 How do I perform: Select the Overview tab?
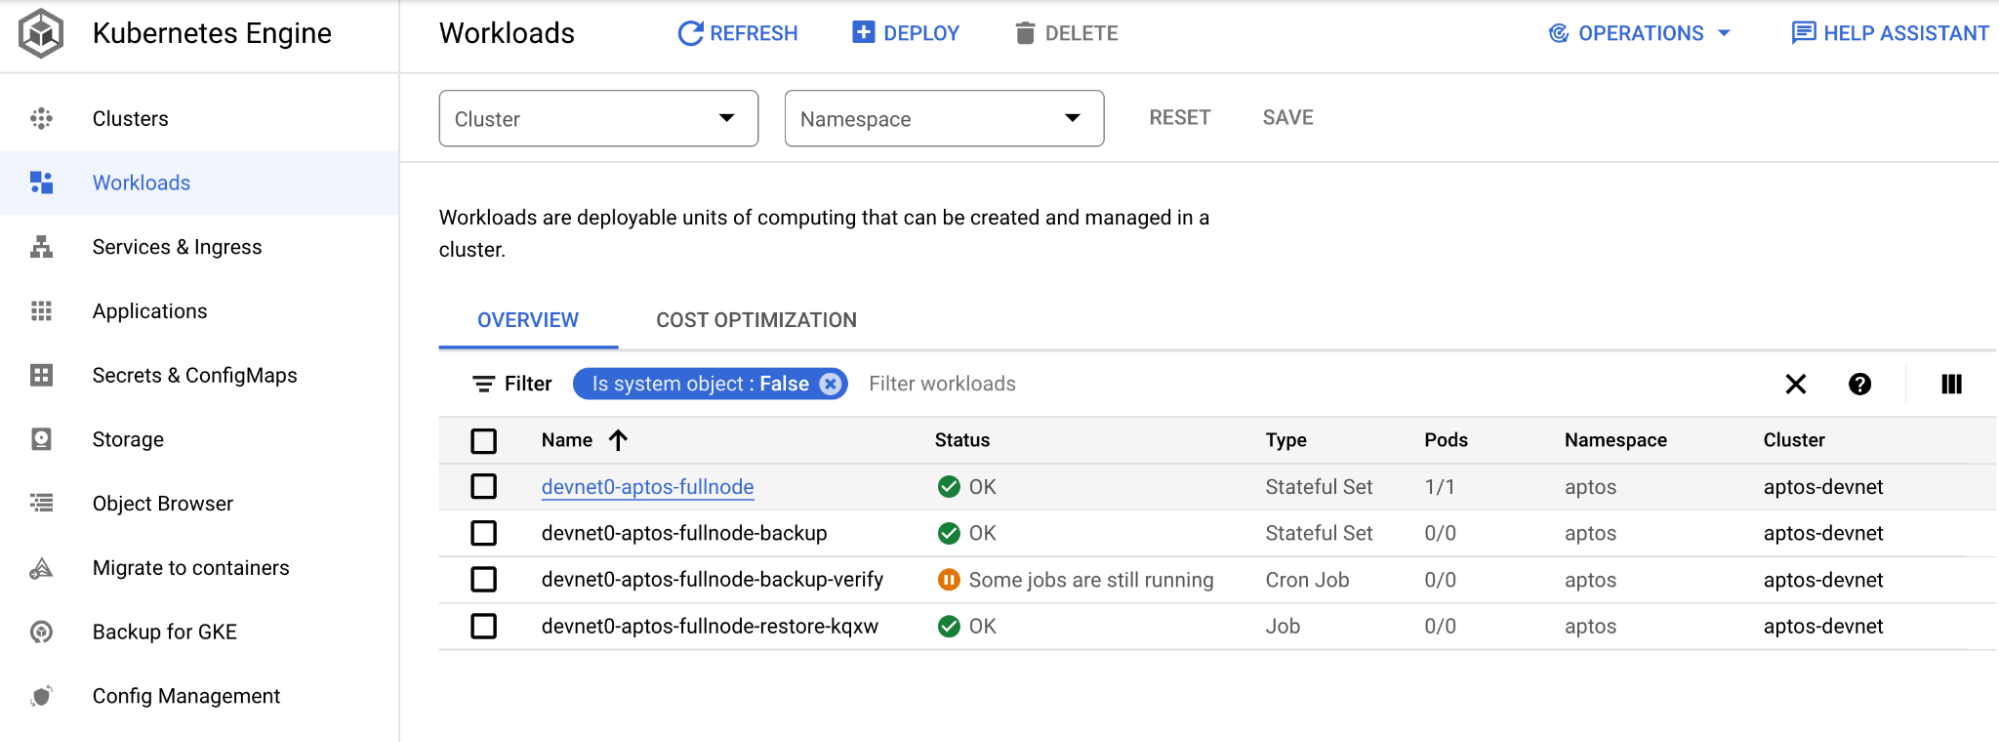pyautogui.click(x=528, y=320)
